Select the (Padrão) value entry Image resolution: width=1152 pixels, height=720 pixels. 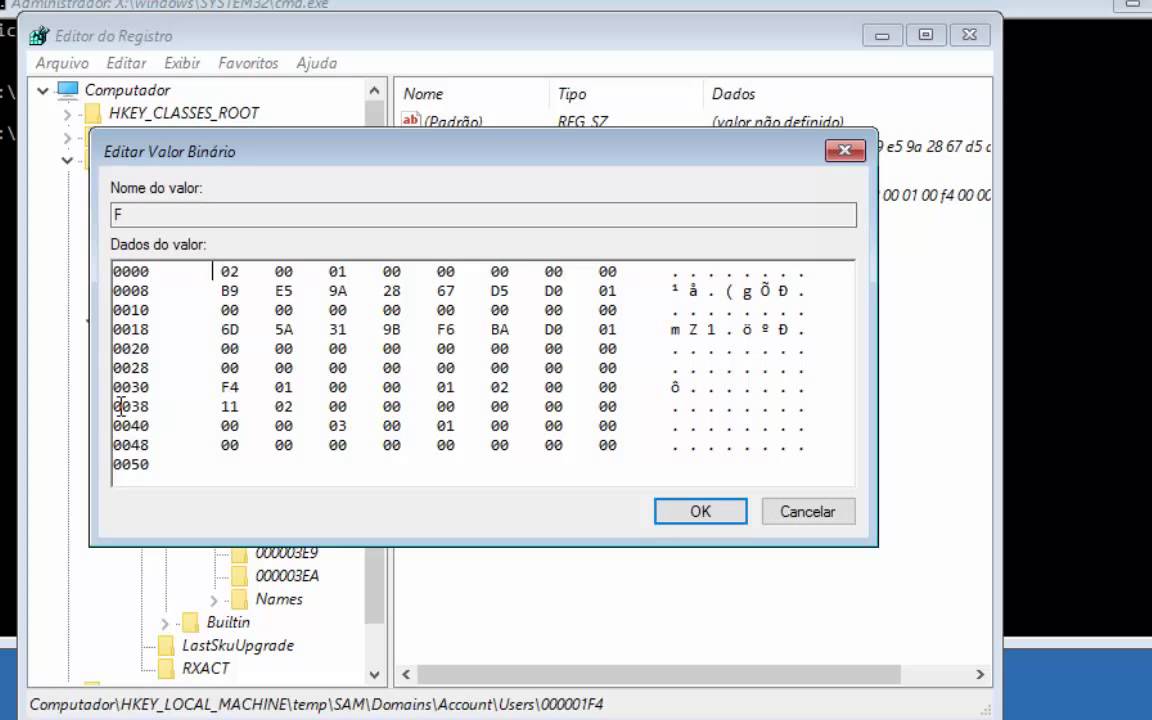(x=453, y=122)
